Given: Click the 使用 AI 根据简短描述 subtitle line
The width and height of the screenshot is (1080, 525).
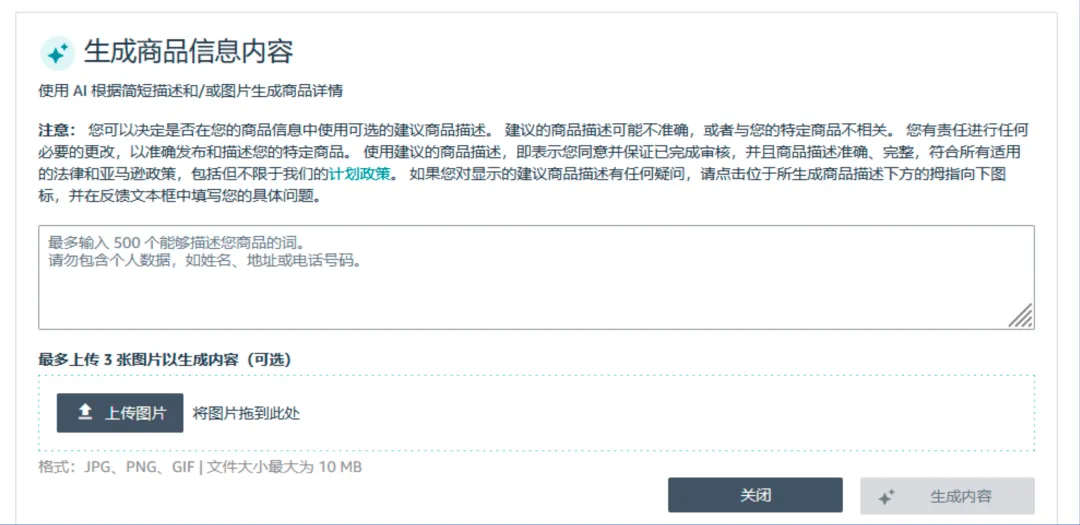Looking at the screenshot, I should click(191, 91).
